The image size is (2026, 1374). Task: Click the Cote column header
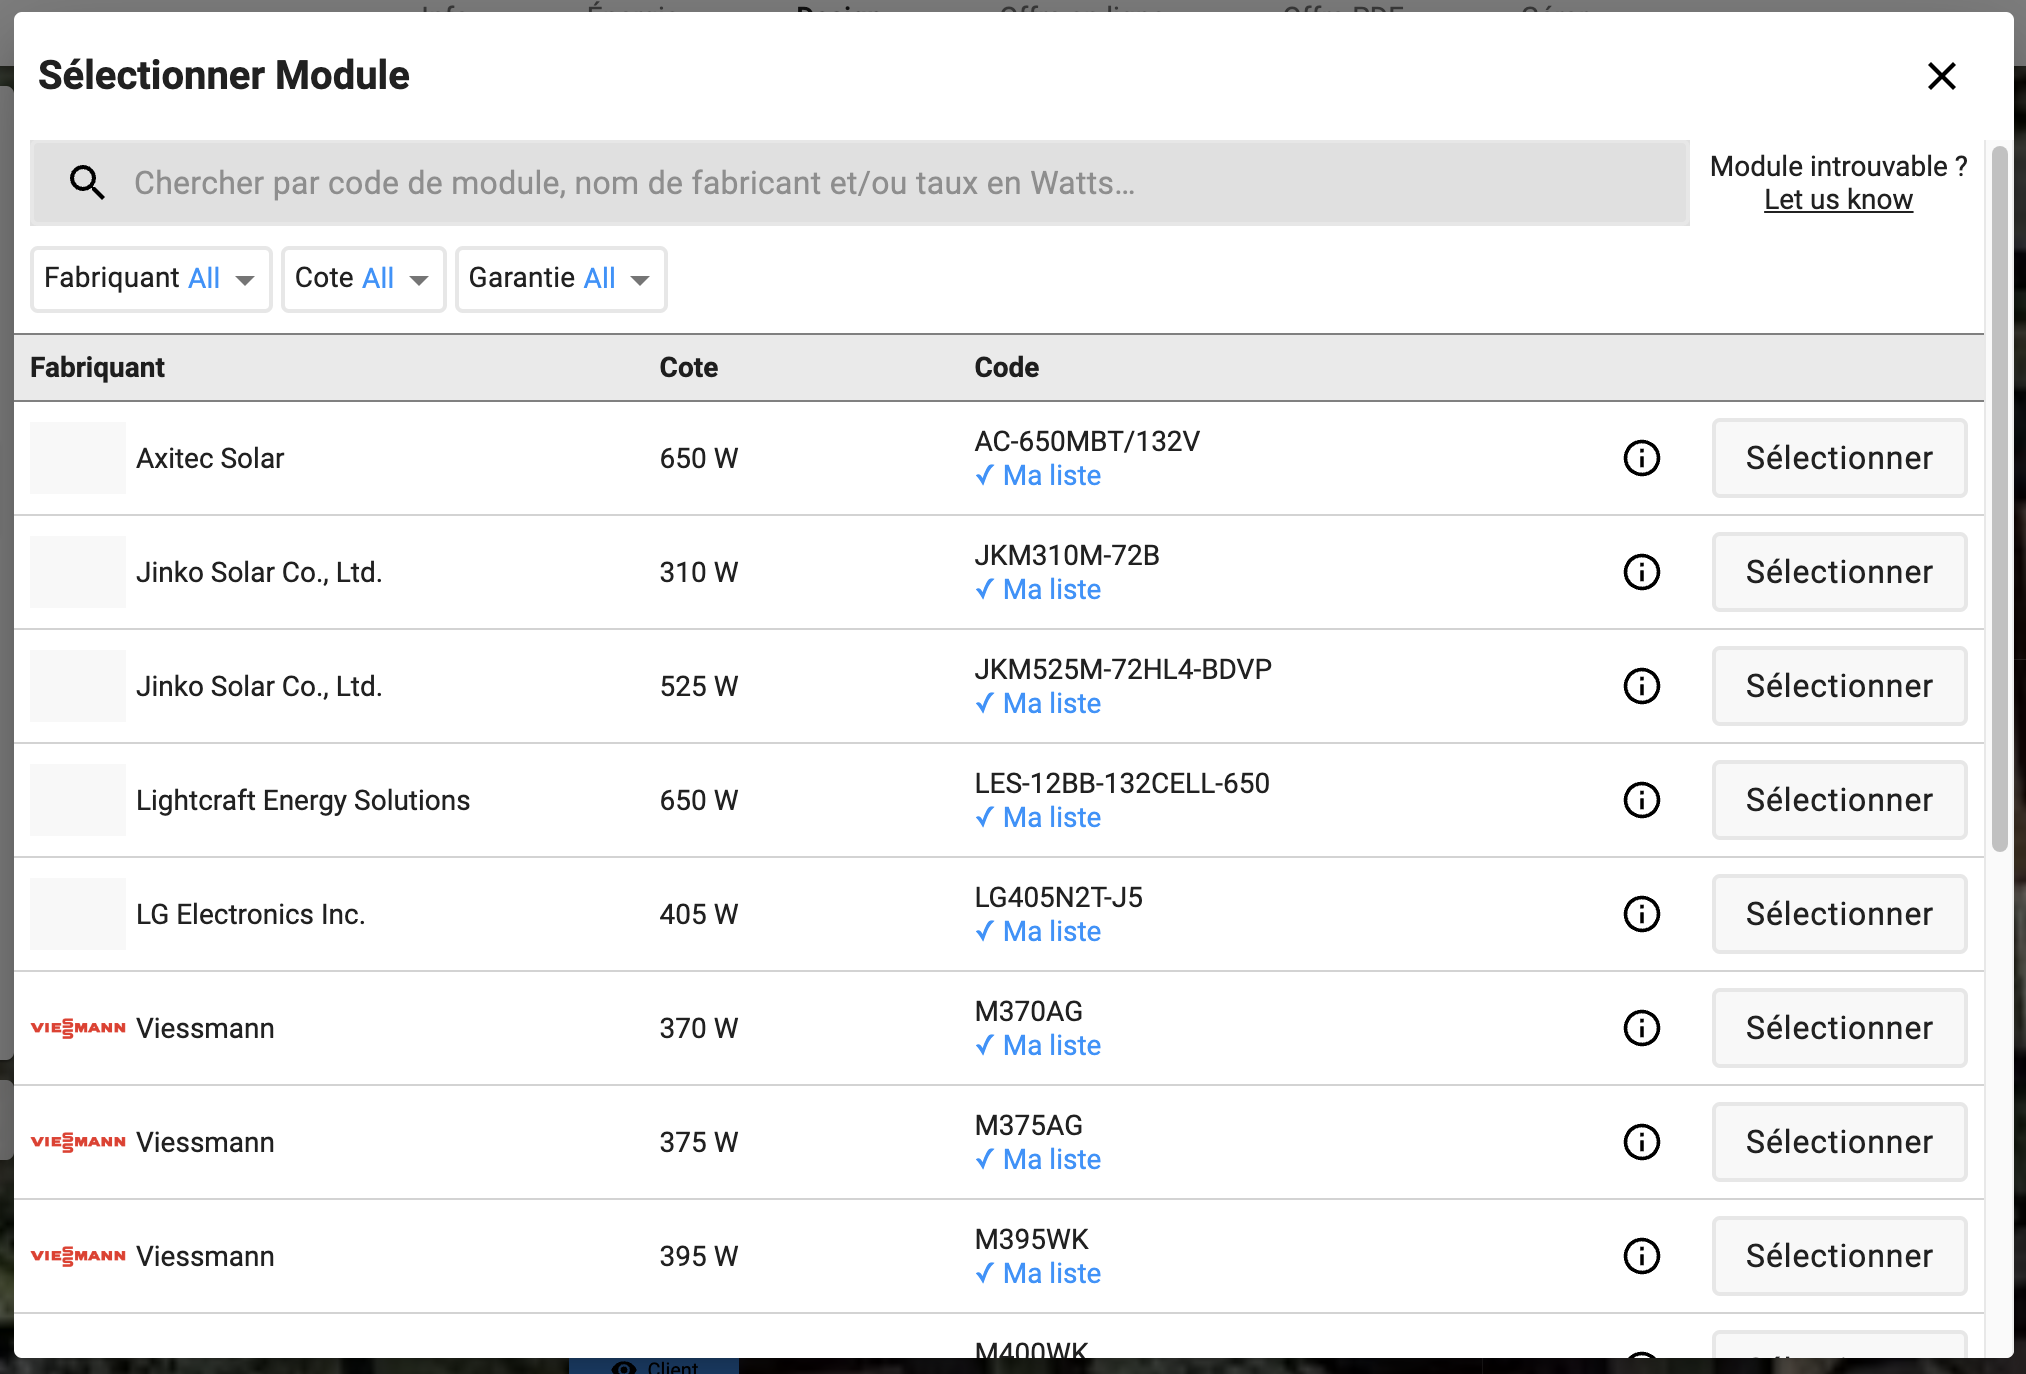[x=688, y=368]
